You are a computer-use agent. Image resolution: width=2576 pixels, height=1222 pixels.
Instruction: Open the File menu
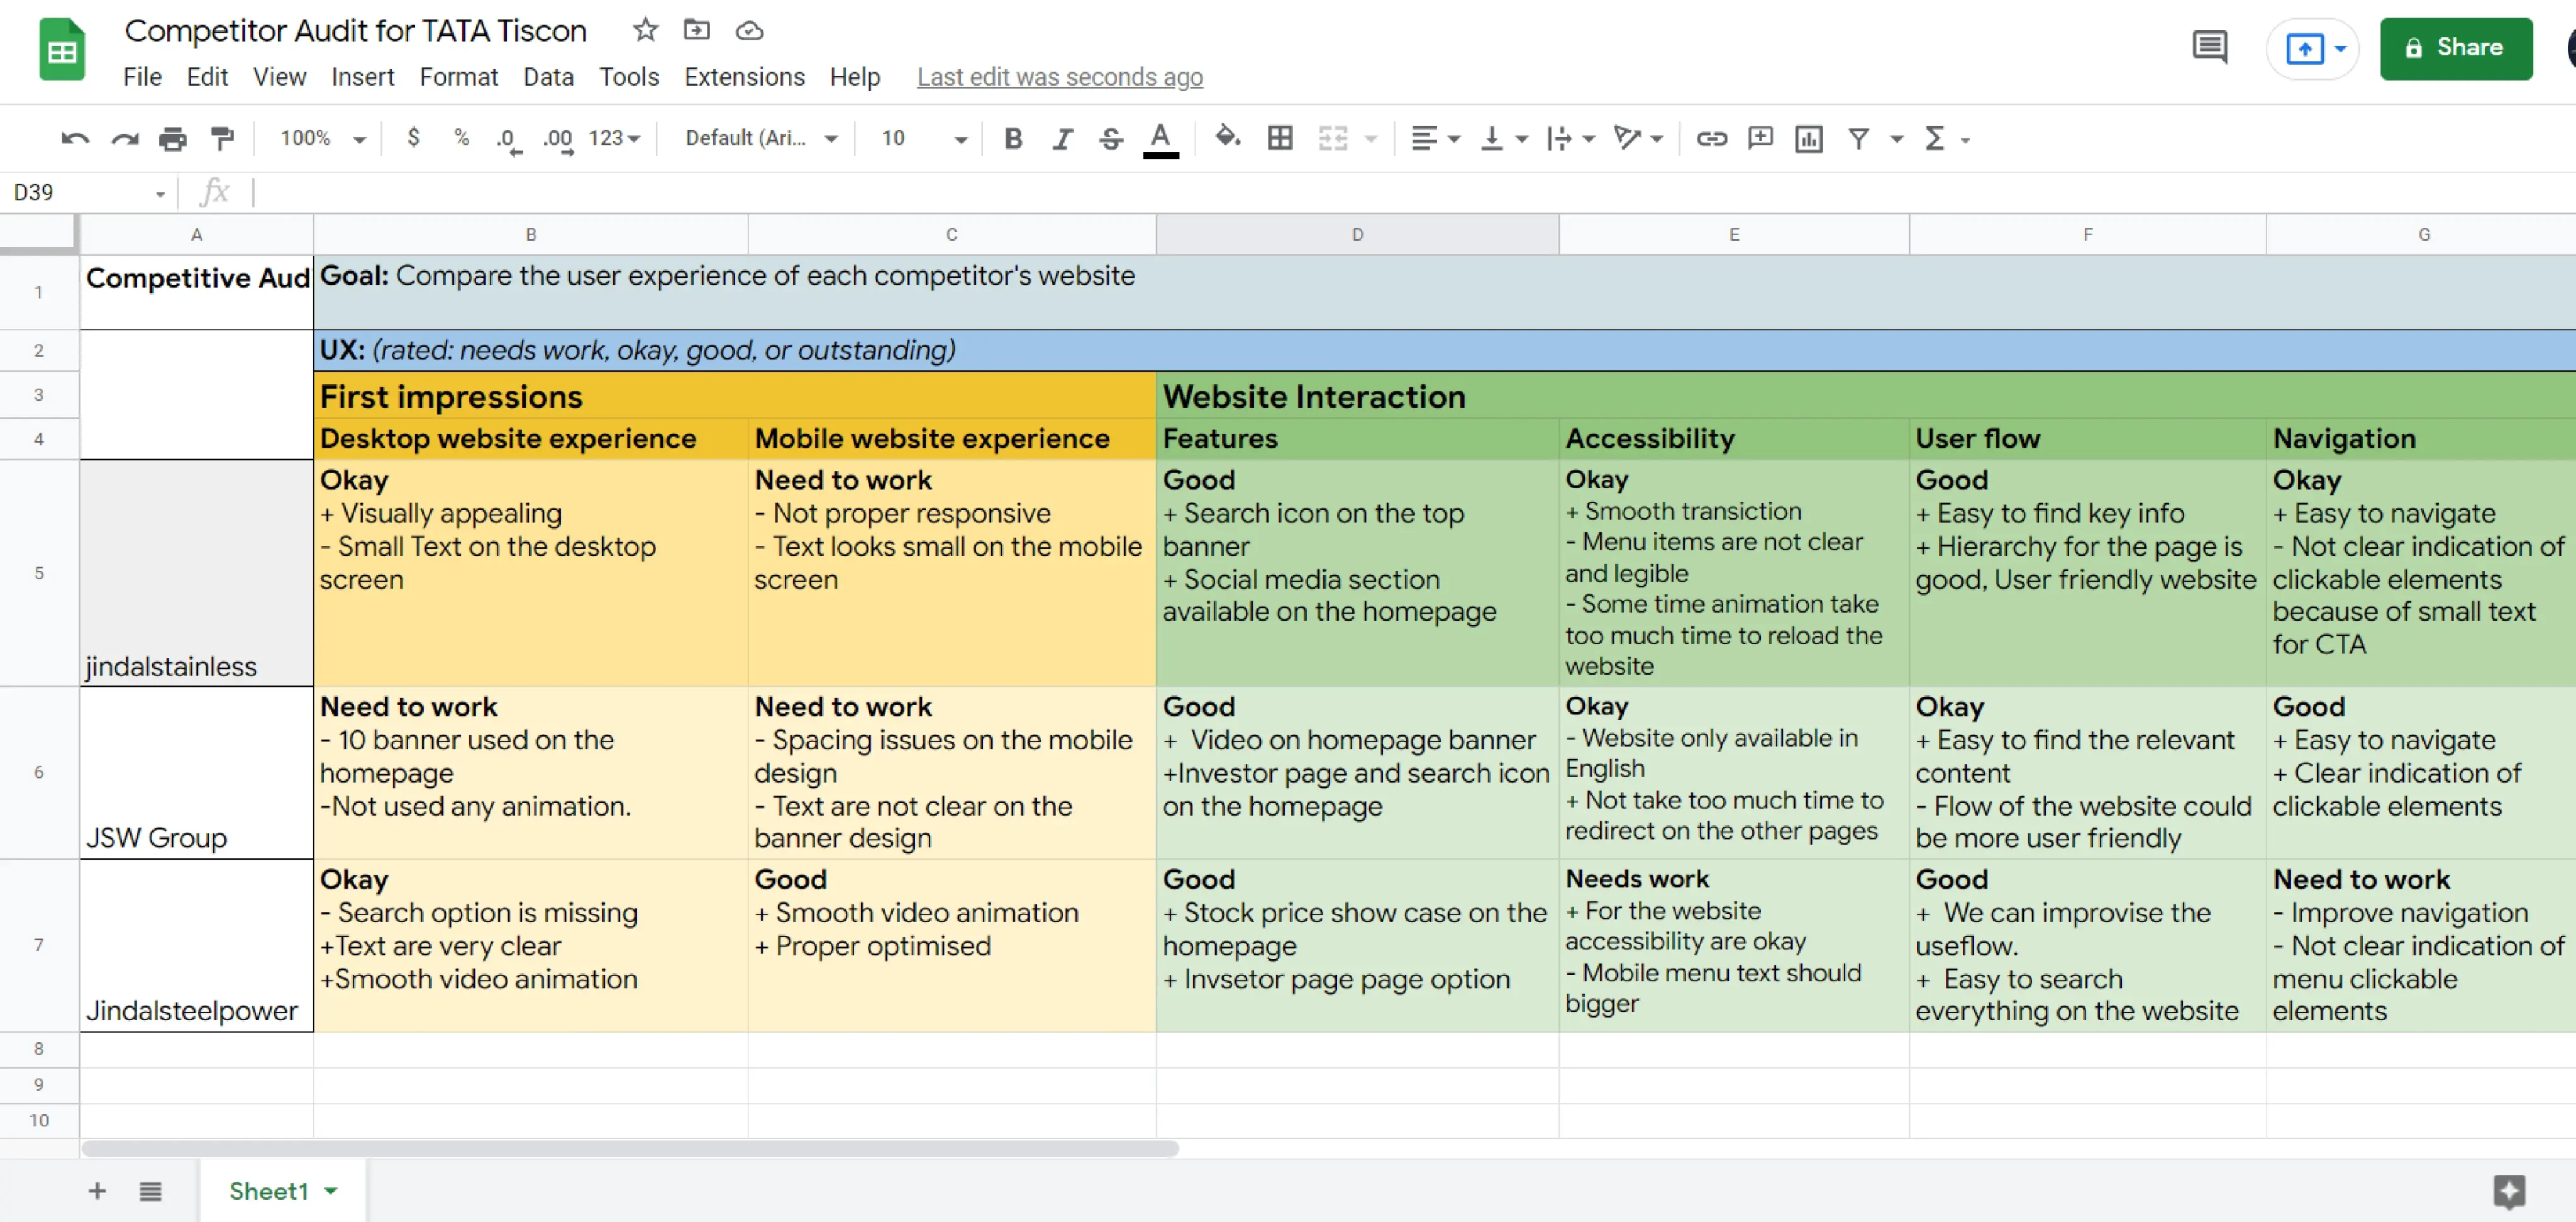[142, 77]
